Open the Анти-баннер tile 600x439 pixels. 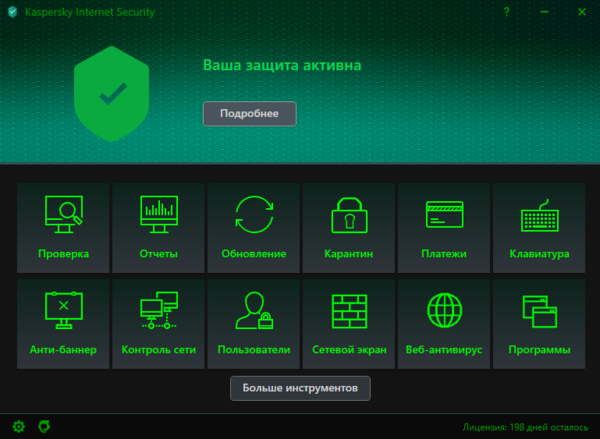(x=63, y=324)
